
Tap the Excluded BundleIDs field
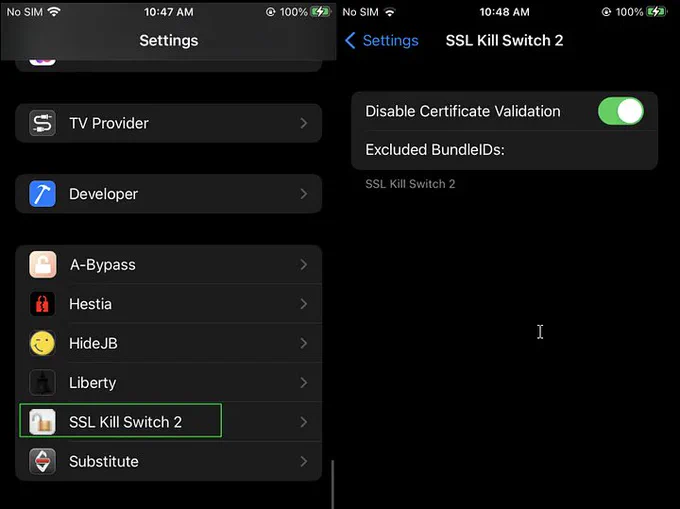(504, 150)
